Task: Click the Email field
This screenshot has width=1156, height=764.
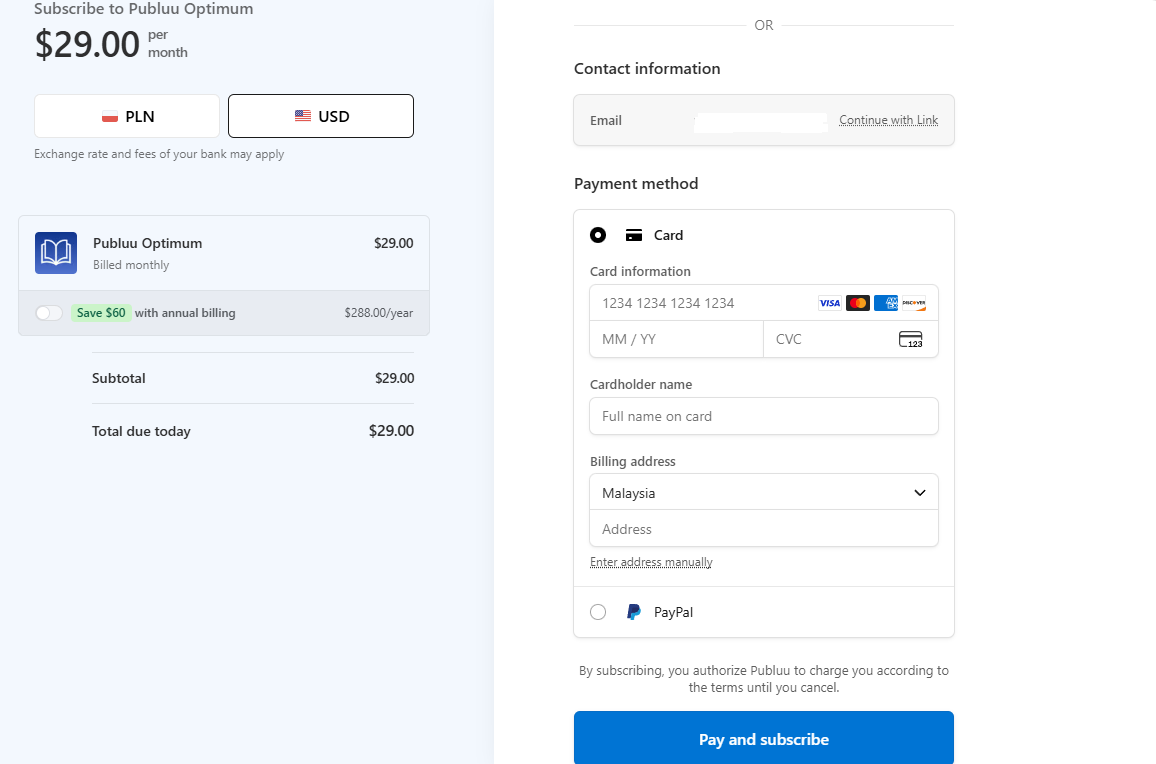Action: [x=764, y=120]
